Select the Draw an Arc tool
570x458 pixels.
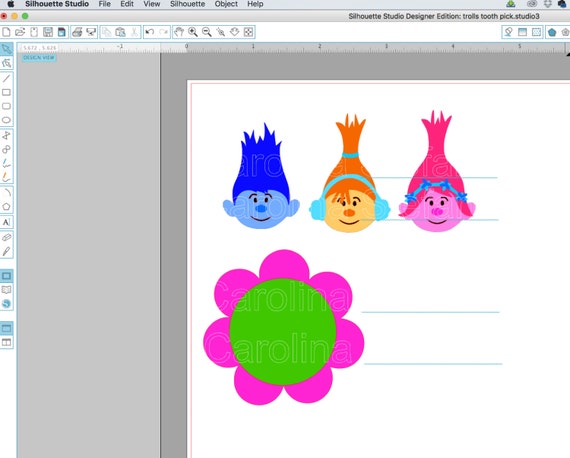pyautogui.click(x=7, y=193)
